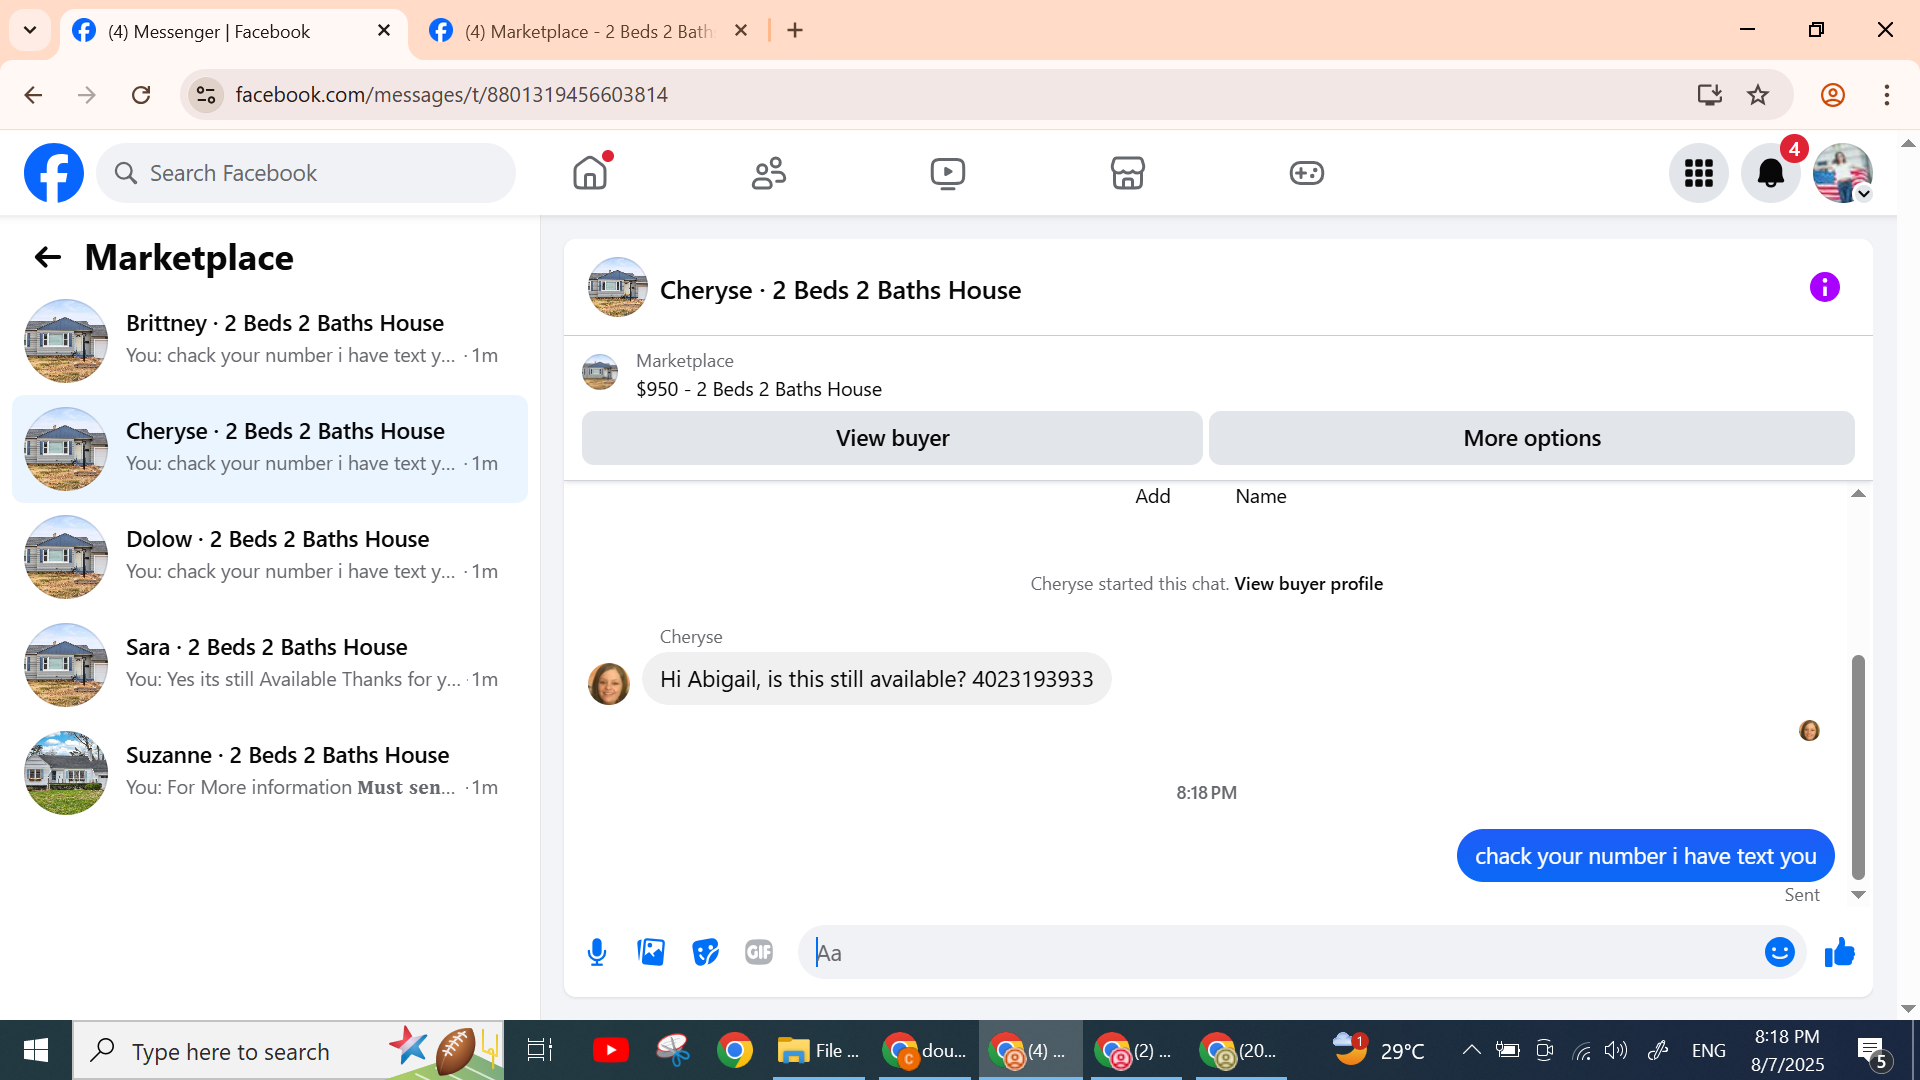The height and width of the screenshot is (1080, 1920).
Task: Open a new browser tab
Action: point(795,31)
